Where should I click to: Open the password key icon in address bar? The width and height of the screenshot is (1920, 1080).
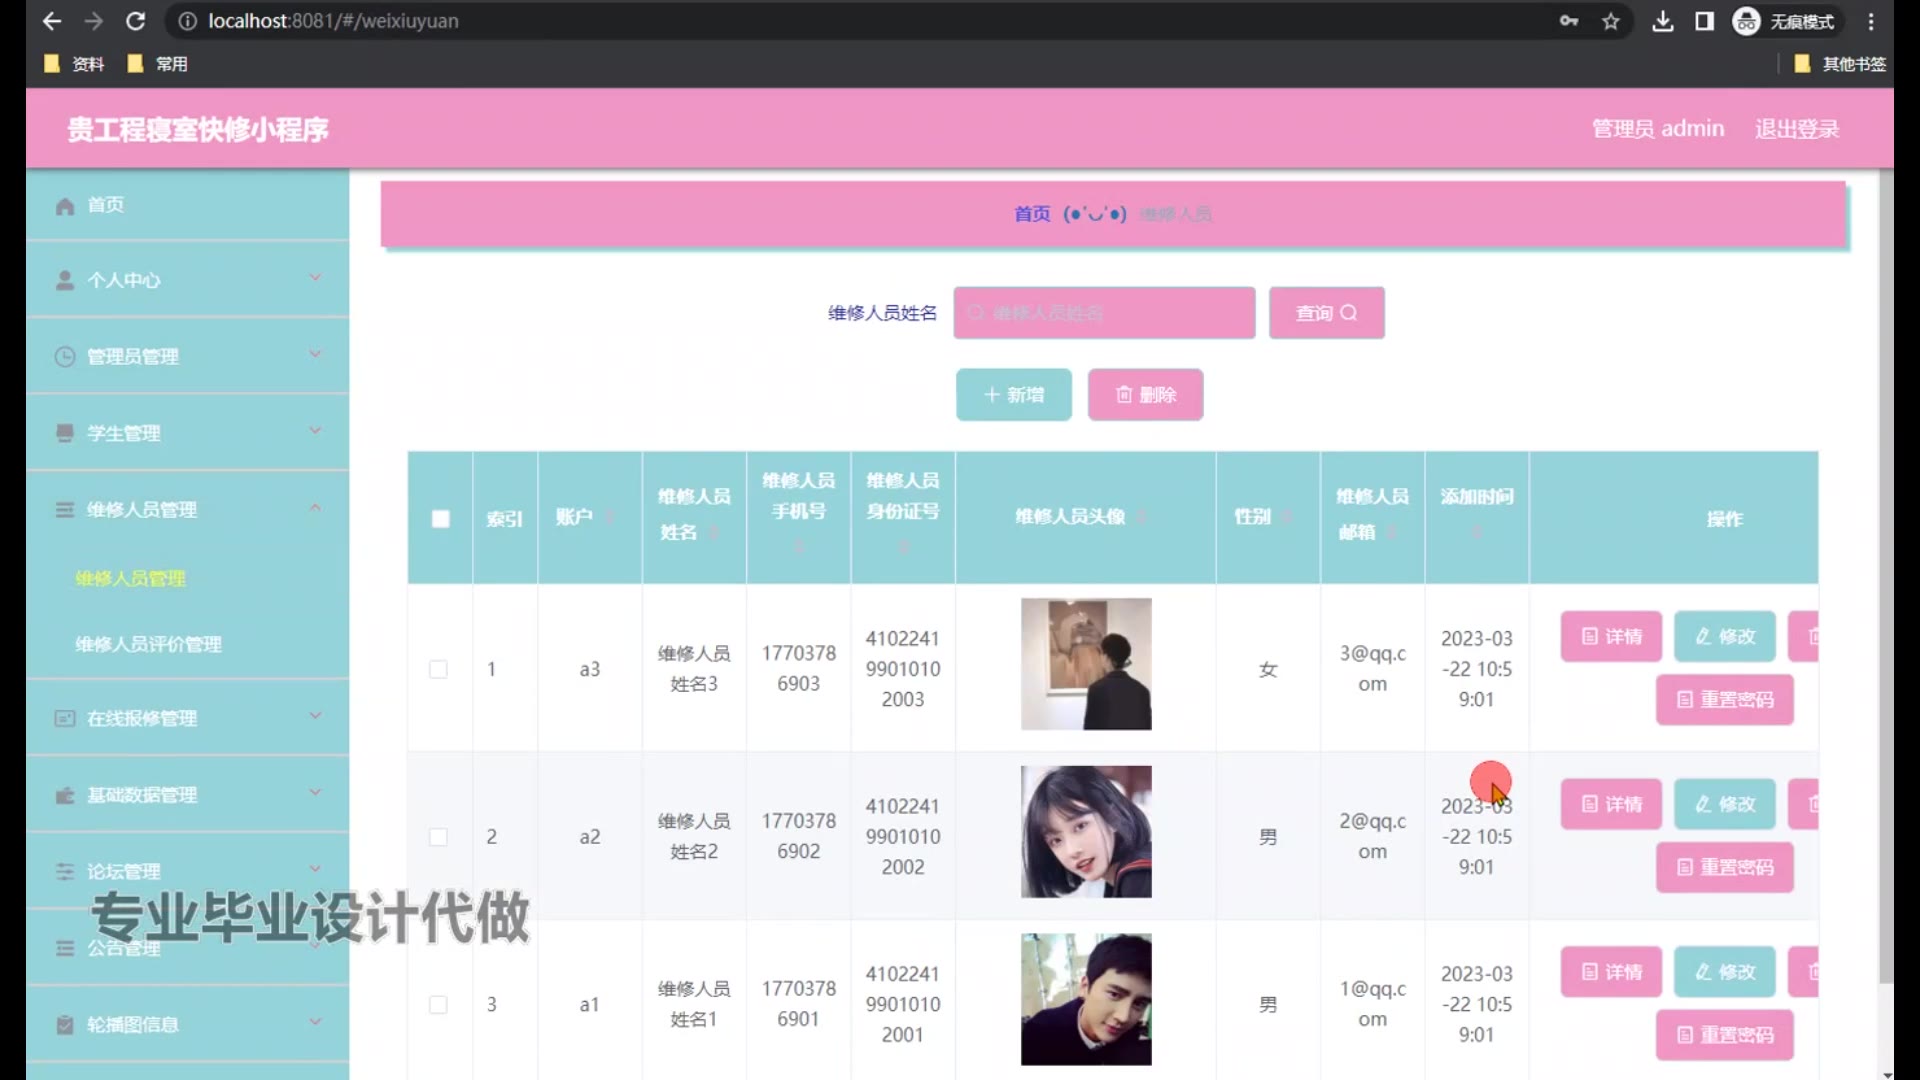(x=1568, y=21)
